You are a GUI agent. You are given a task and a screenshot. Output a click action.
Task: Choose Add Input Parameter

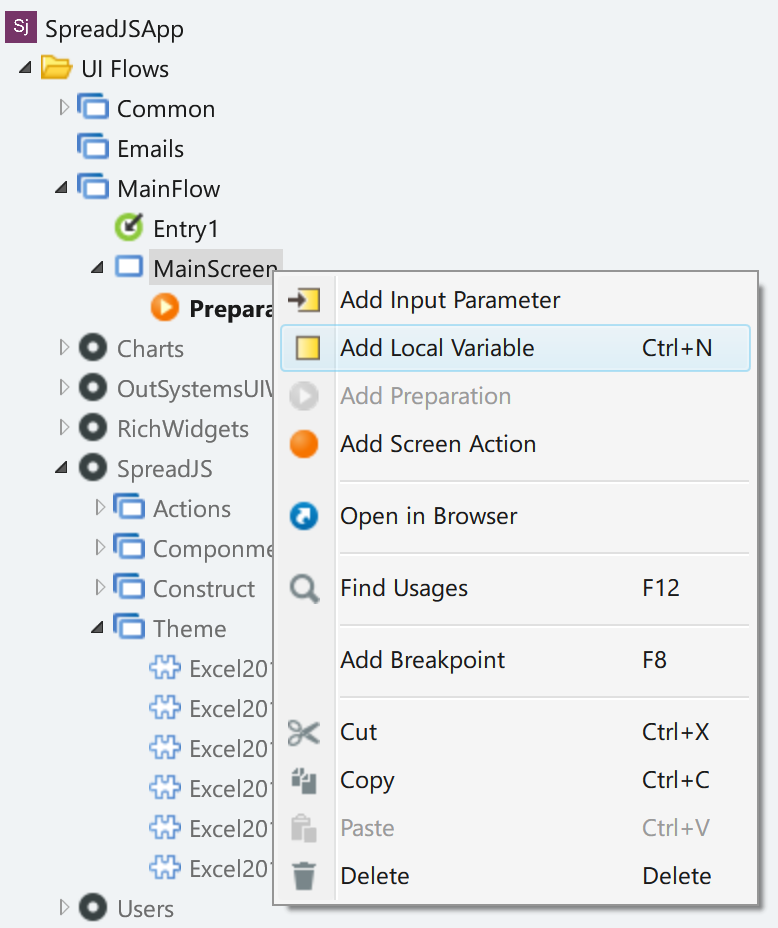pos(515,300)
